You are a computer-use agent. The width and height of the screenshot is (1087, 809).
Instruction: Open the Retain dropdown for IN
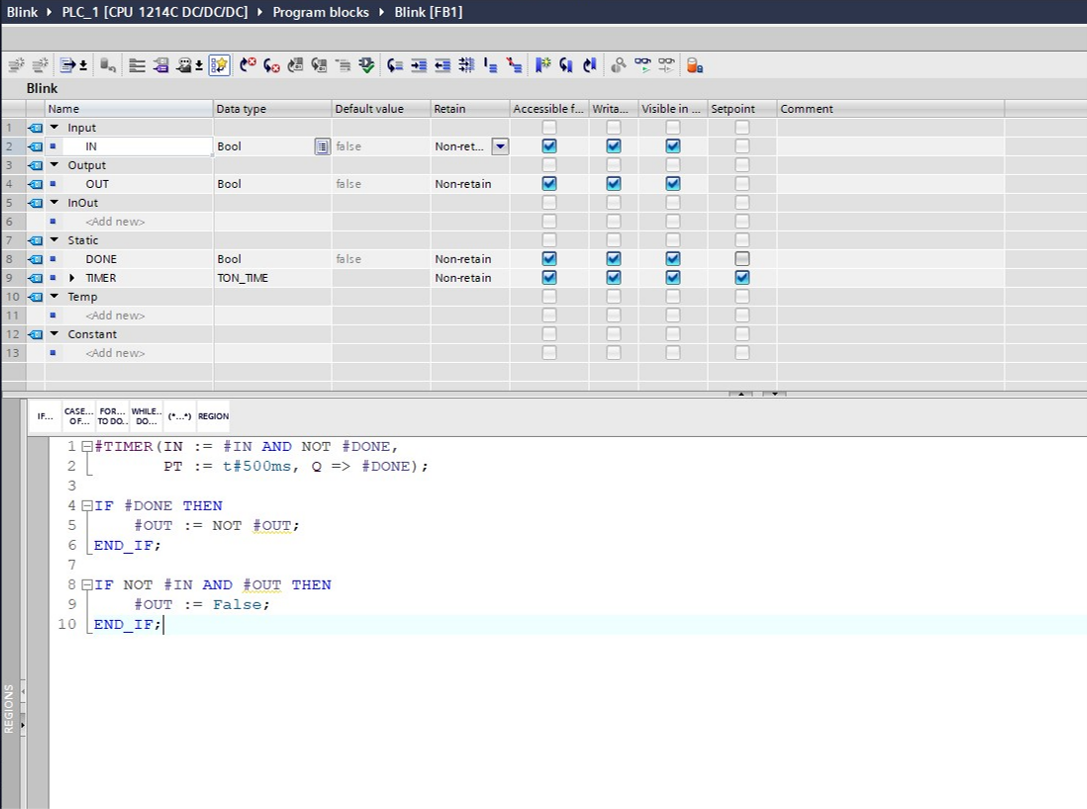(500, 146)
